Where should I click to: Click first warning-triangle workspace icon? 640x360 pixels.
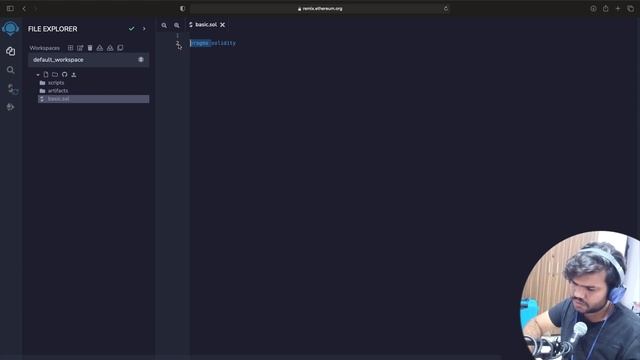point(100,48)
